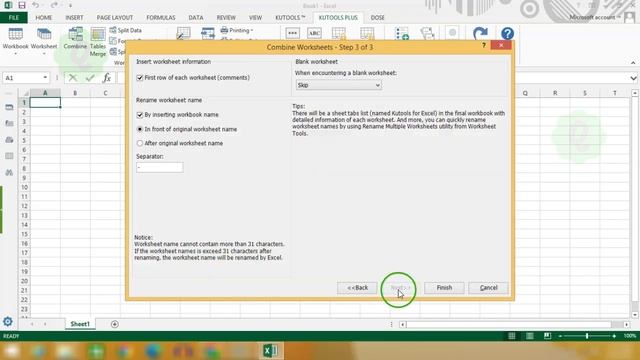Click the Excel icon in the taskbar
Image resolution: width=640 pixels, height=360 pixels.
270,351
